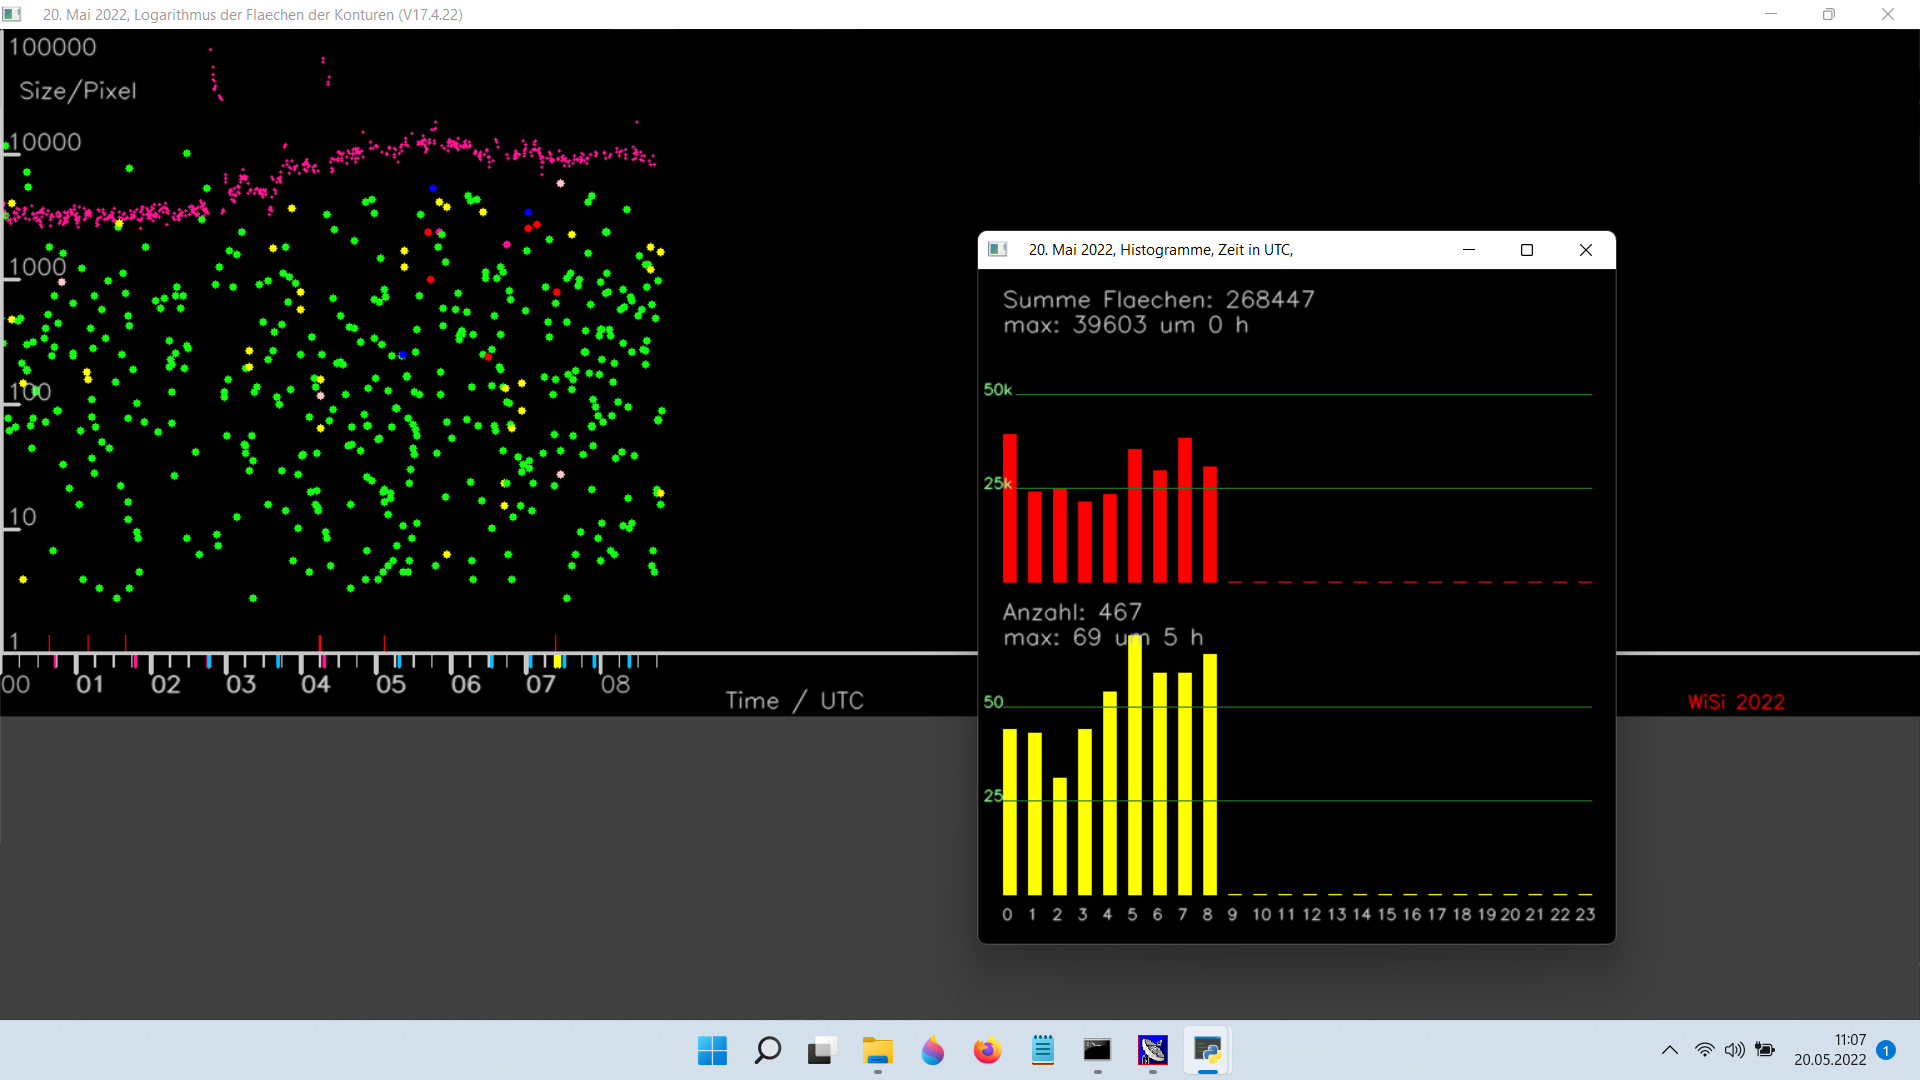The height and width of the screenshot is (1080, 1920).
Task: Minimize the Histogramme window
Action: [1469, 250]
